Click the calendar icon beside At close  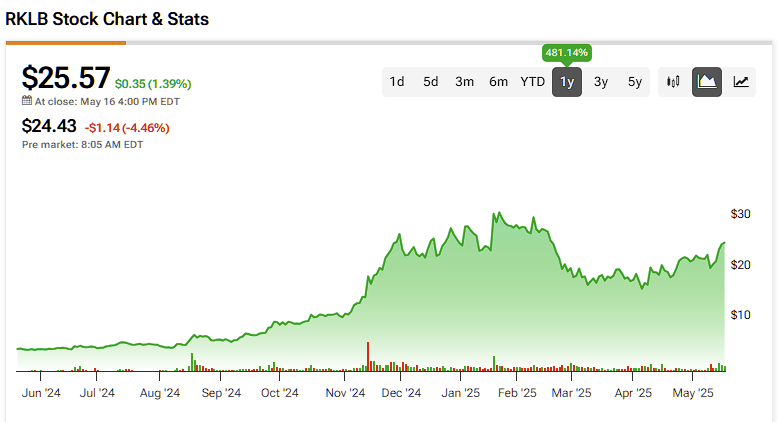click(x=27, y=101)
